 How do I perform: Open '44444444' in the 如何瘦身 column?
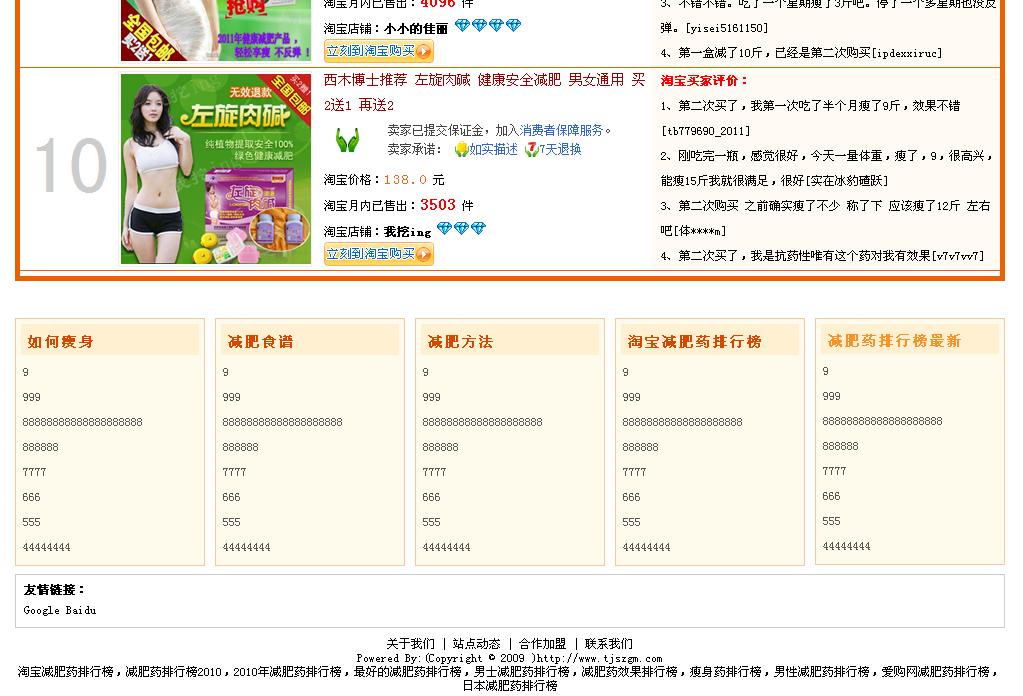pyautogui.click(x=46, y=547)
